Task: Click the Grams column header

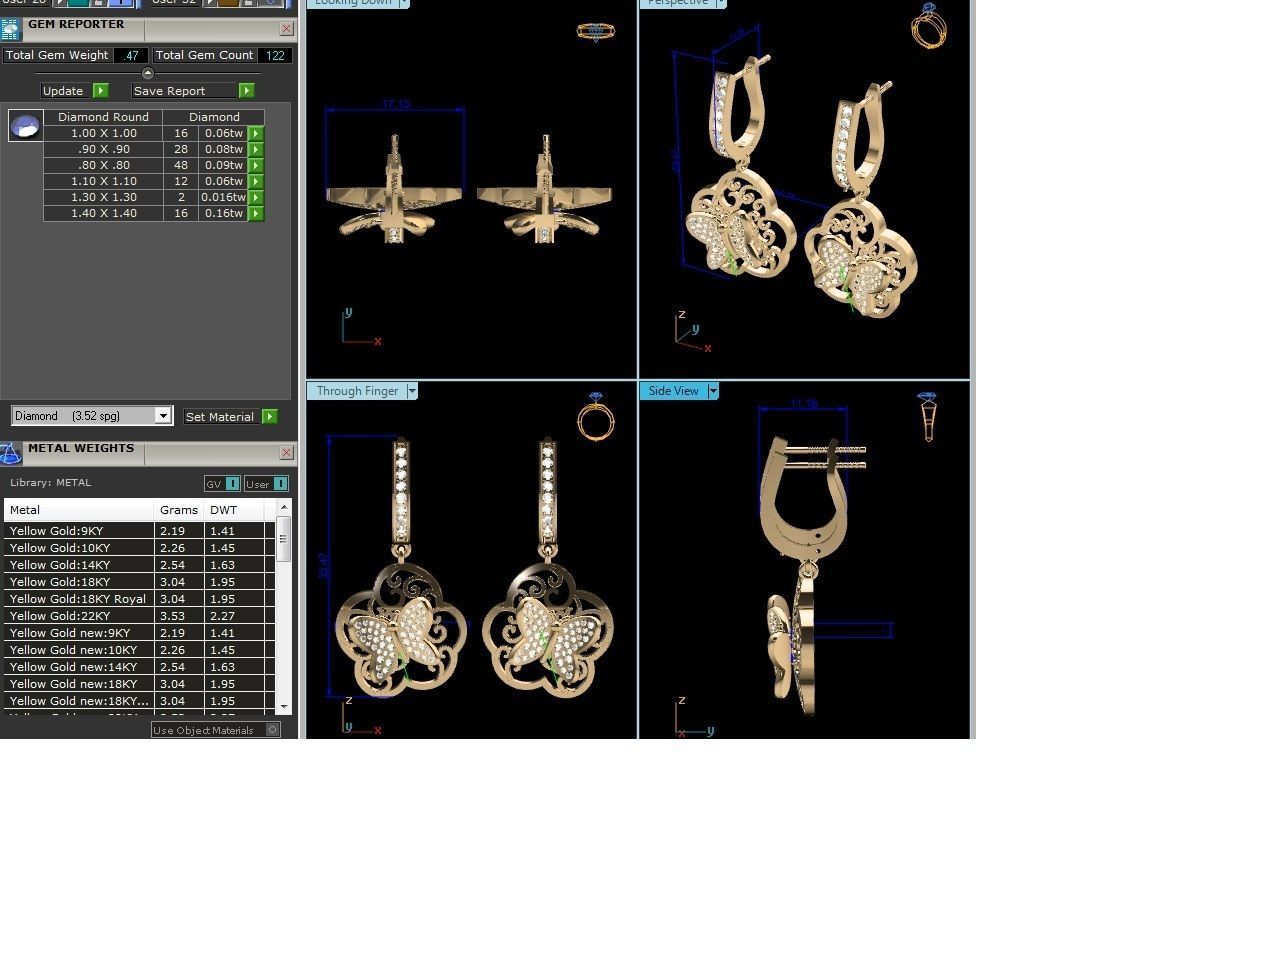Action: 179,510
